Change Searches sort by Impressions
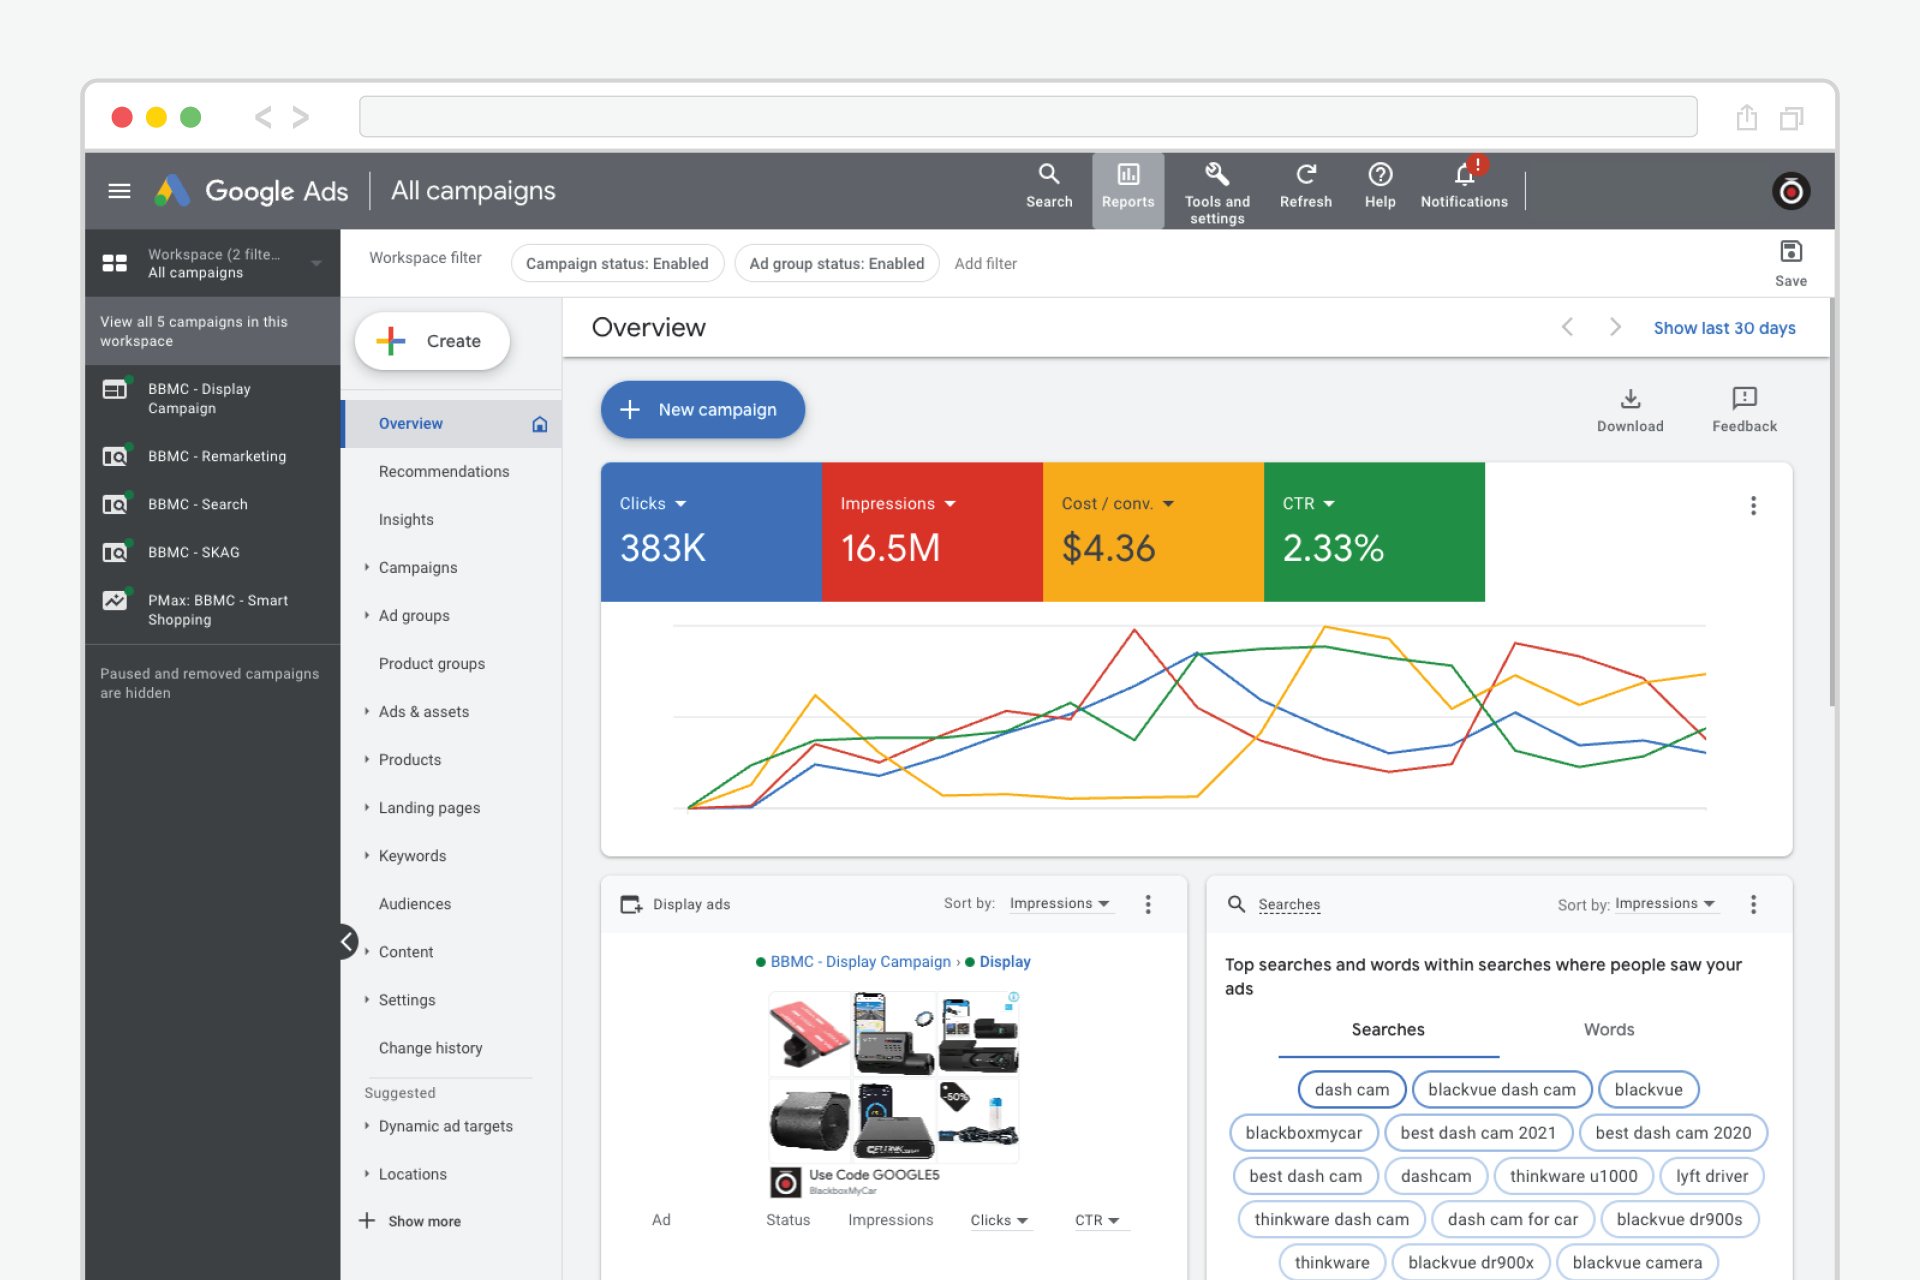Image resolution: width=1920 pixels, height=1280 pixels. 1665,903
